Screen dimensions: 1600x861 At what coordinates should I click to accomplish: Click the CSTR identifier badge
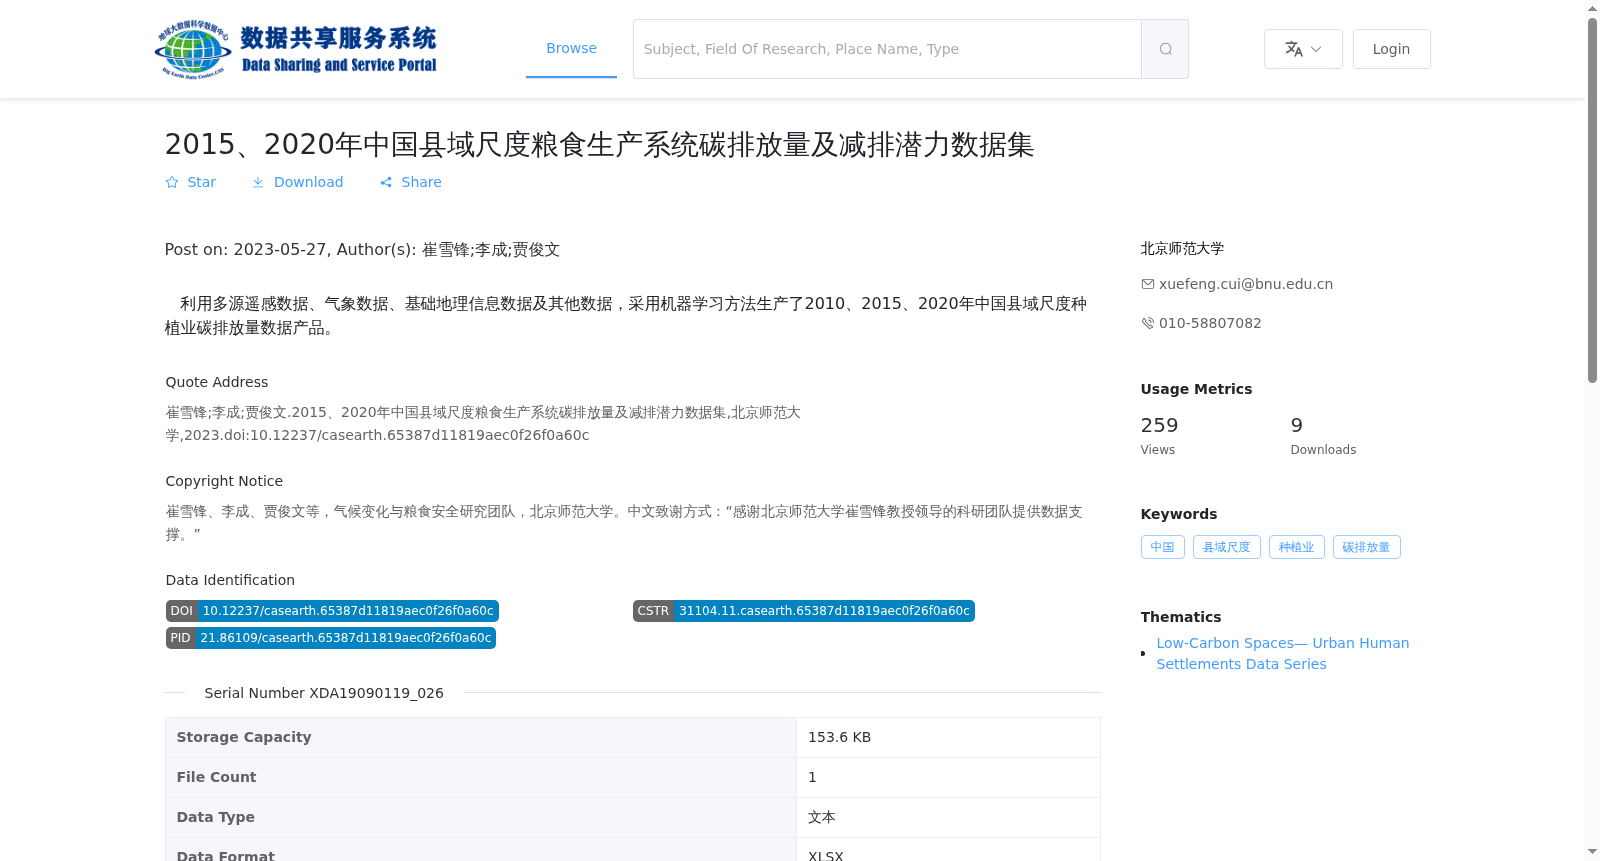[x=804, y=611]
